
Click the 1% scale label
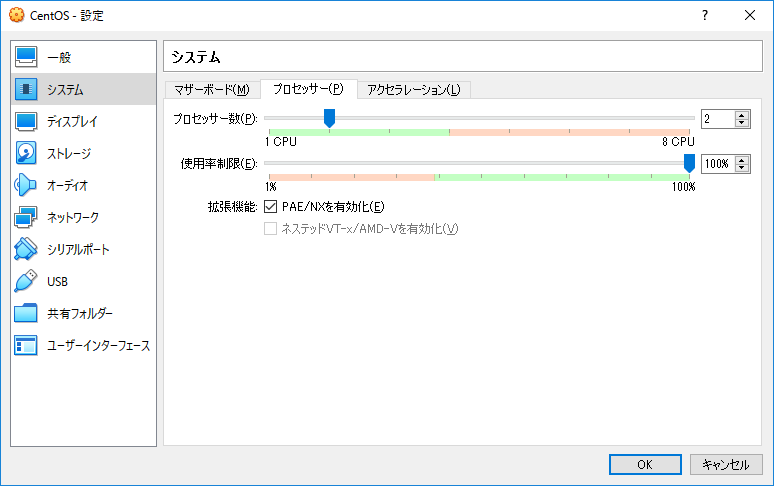point(271,187)
